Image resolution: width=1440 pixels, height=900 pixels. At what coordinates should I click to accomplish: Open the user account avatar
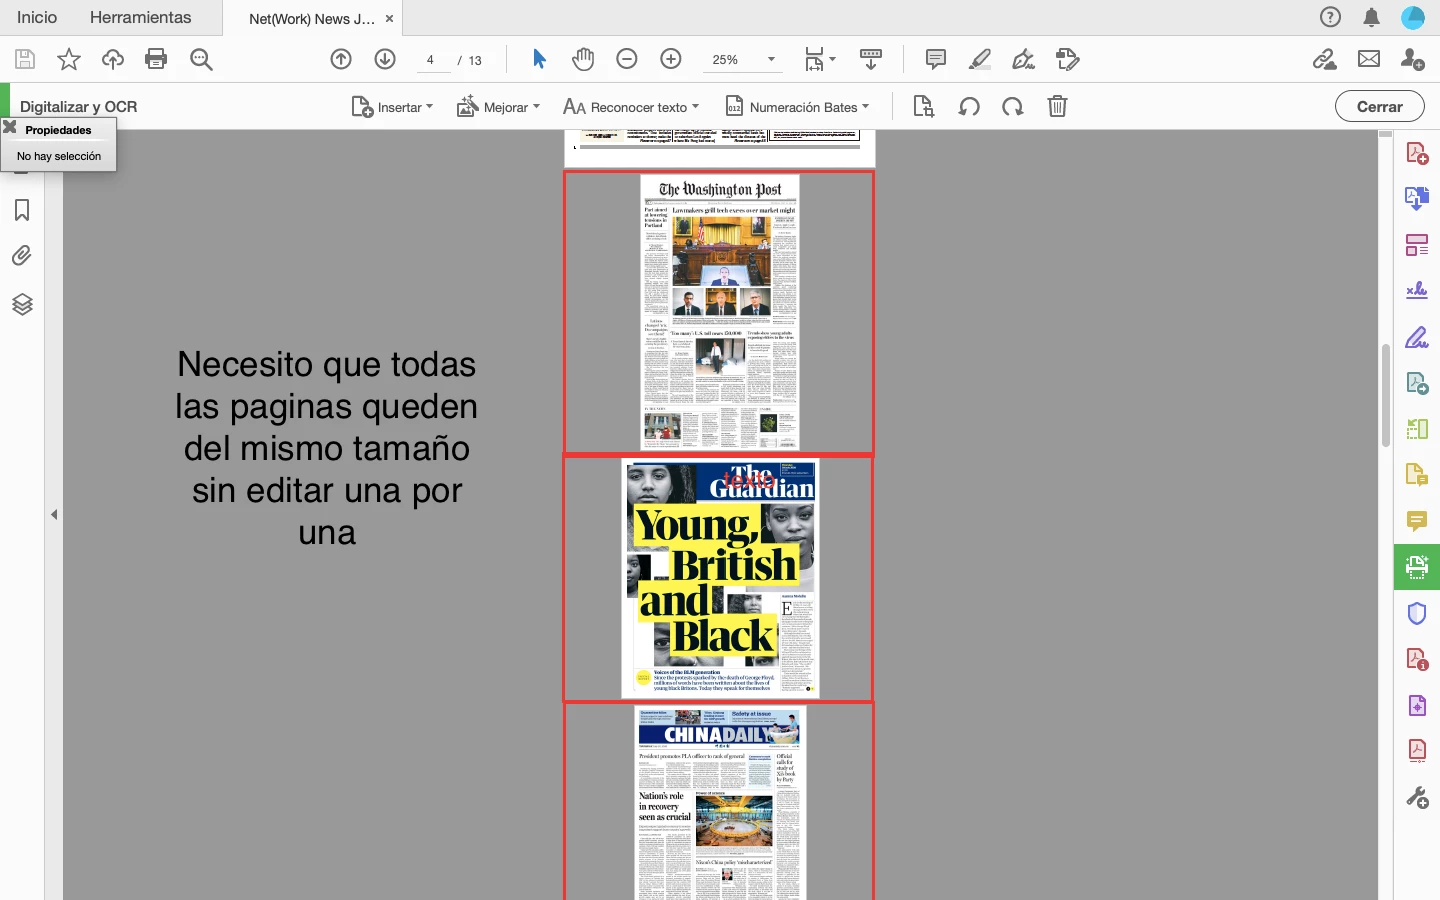1413,17
